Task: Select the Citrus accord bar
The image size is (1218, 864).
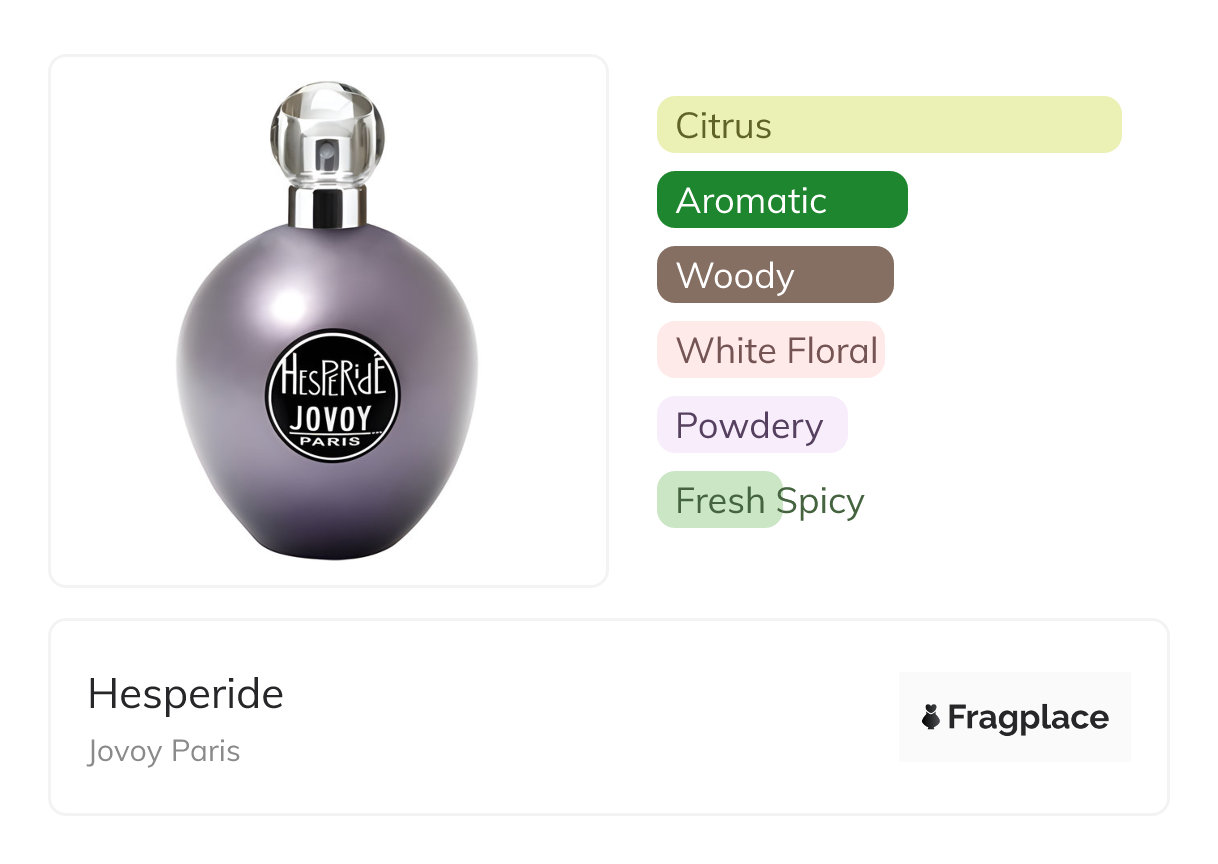Action: point(889,125)
